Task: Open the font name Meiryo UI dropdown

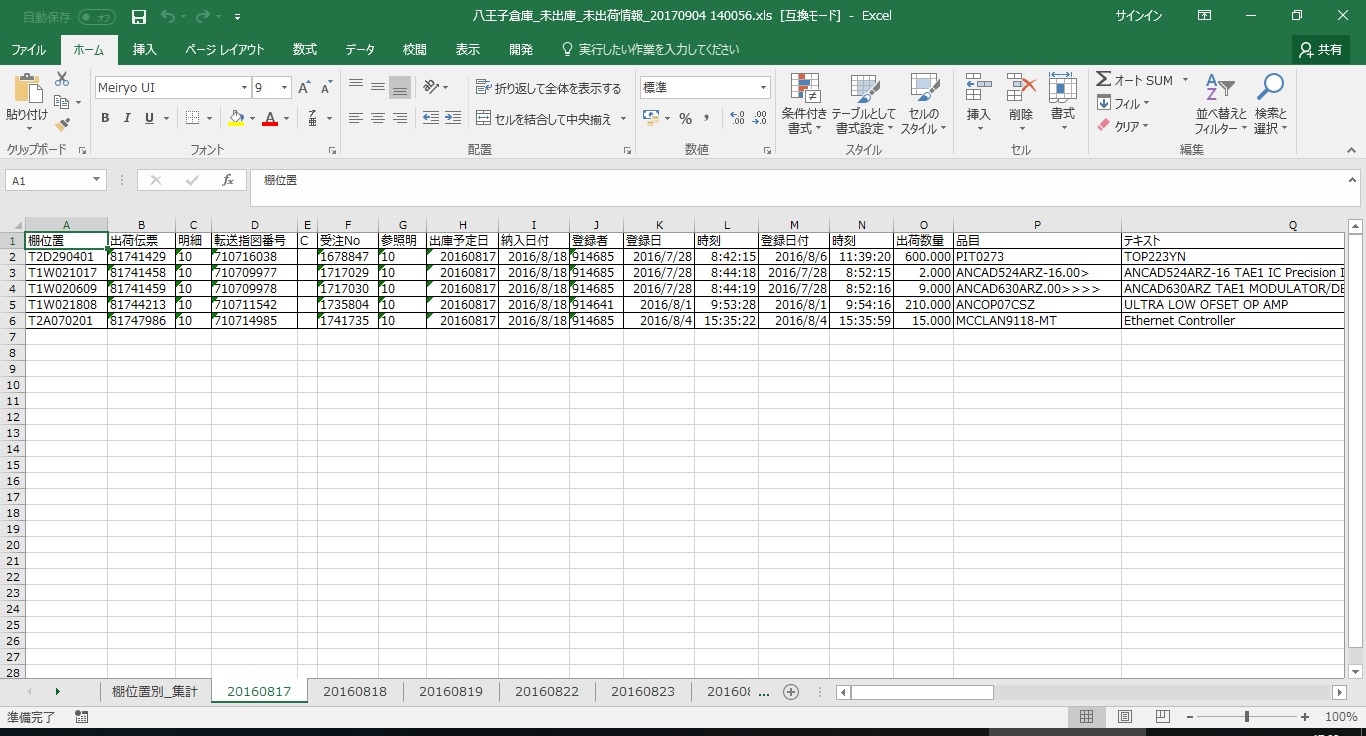Action: pyautogui.click(x=243, y=88)
